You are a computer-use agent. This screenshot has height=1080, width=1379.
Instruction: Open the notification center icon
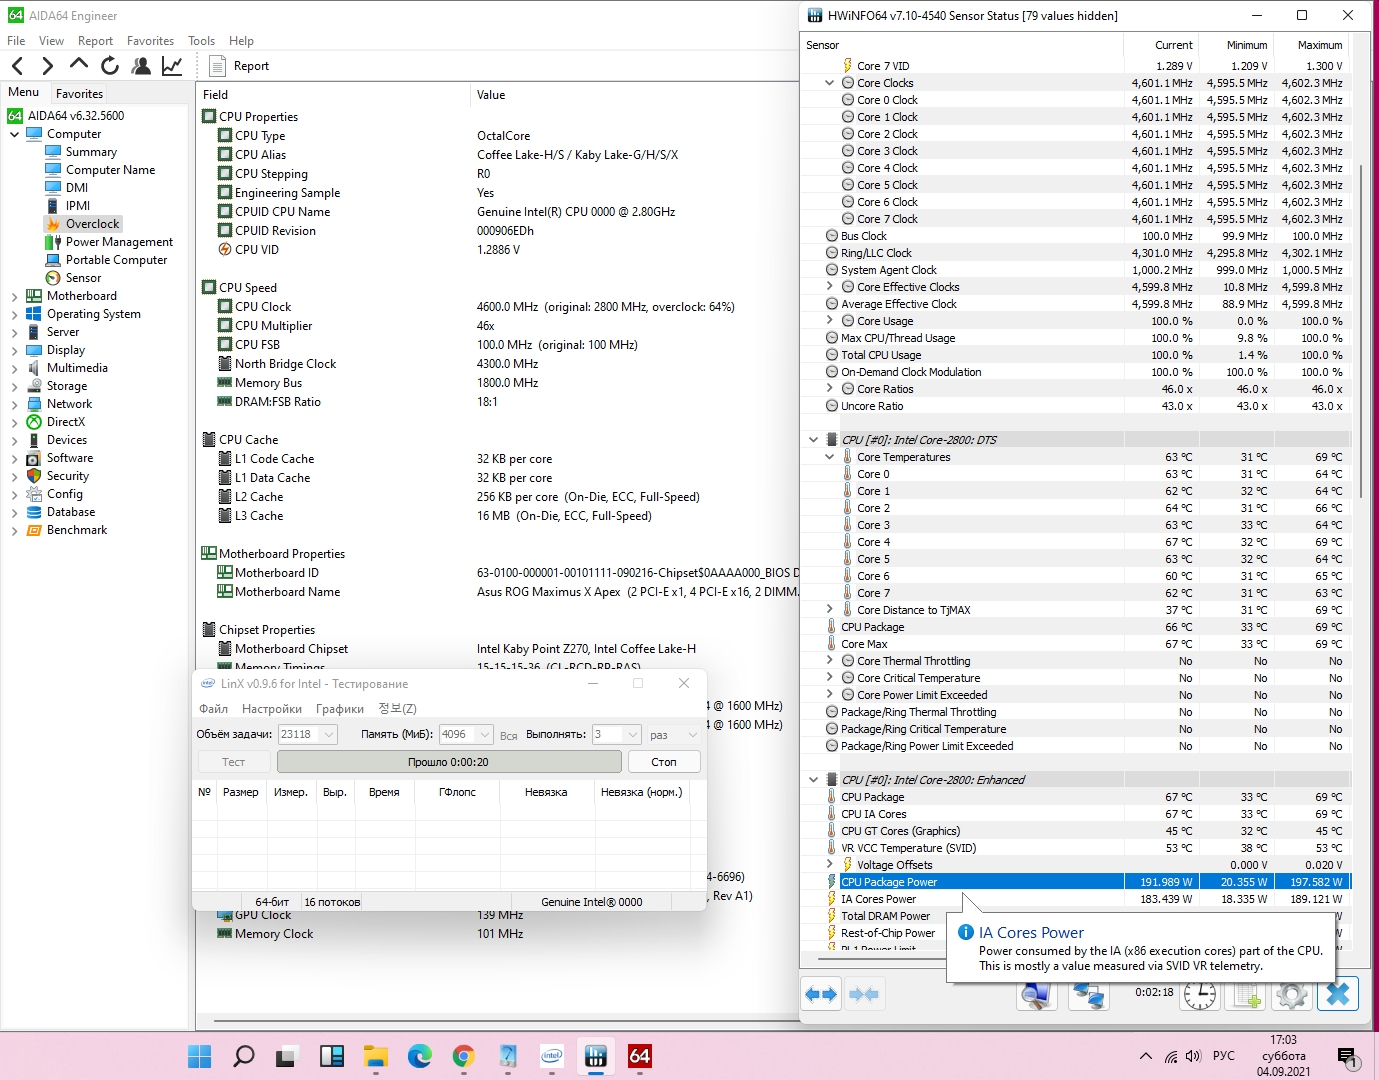[1346, 1056]
